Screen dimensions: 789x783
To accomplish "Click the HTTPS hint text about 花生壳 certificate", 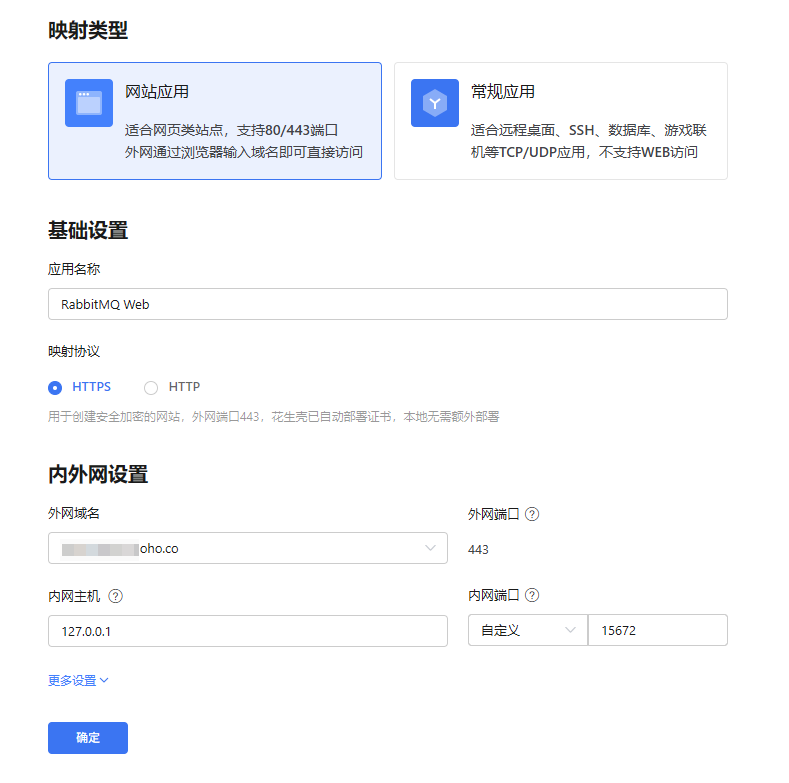I will click(274, 417).
